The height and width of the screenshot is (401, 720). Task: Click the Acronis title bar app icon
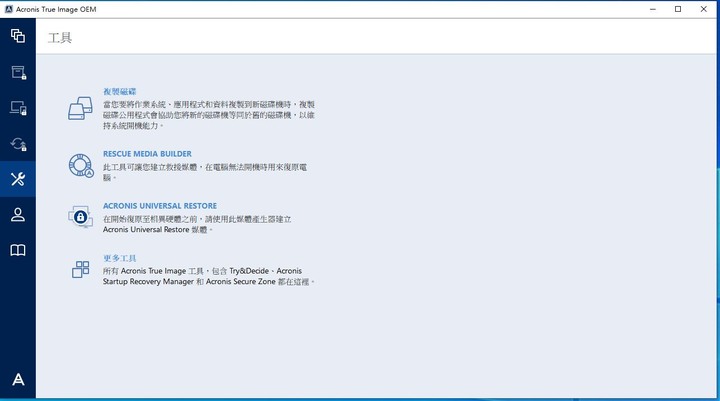coord(9,9)
